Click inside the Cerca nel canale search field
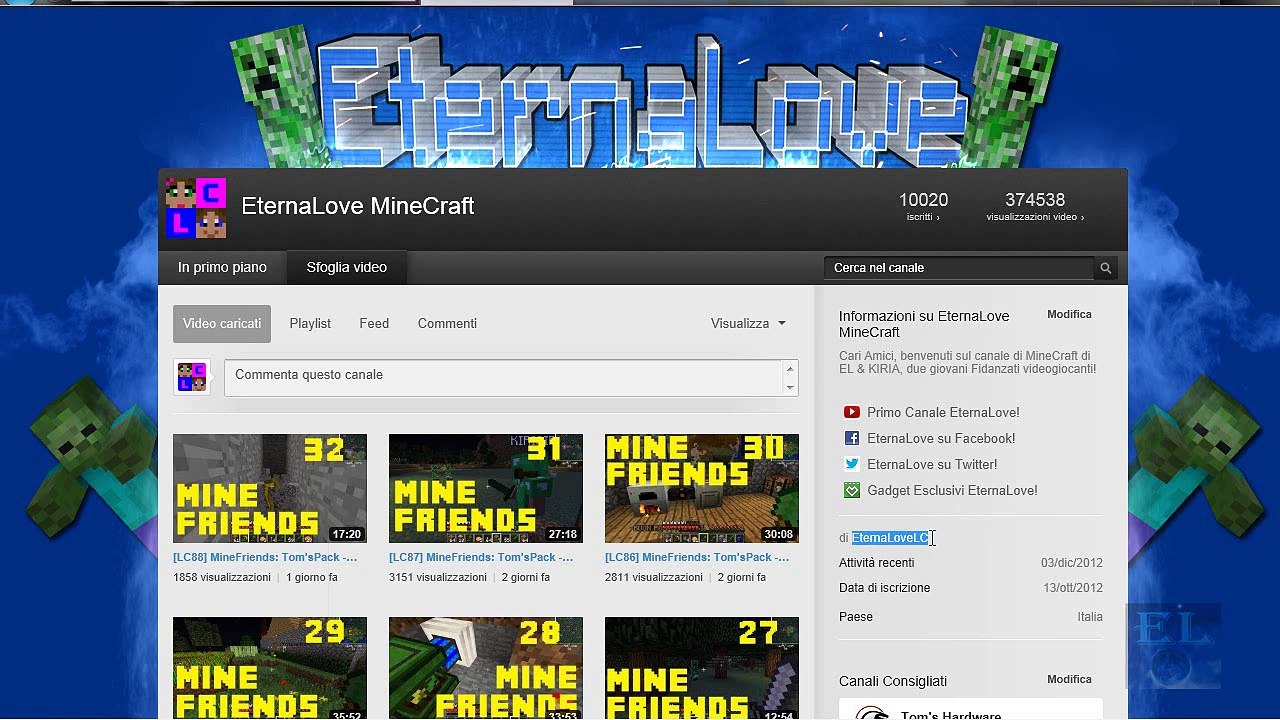 pyautogui.click(x=960, y=268)
